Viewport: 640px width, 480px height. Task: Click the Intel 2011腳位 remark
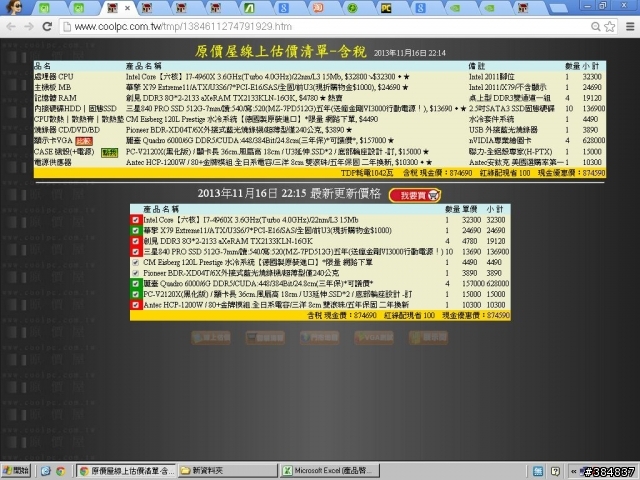pos(491,77)
